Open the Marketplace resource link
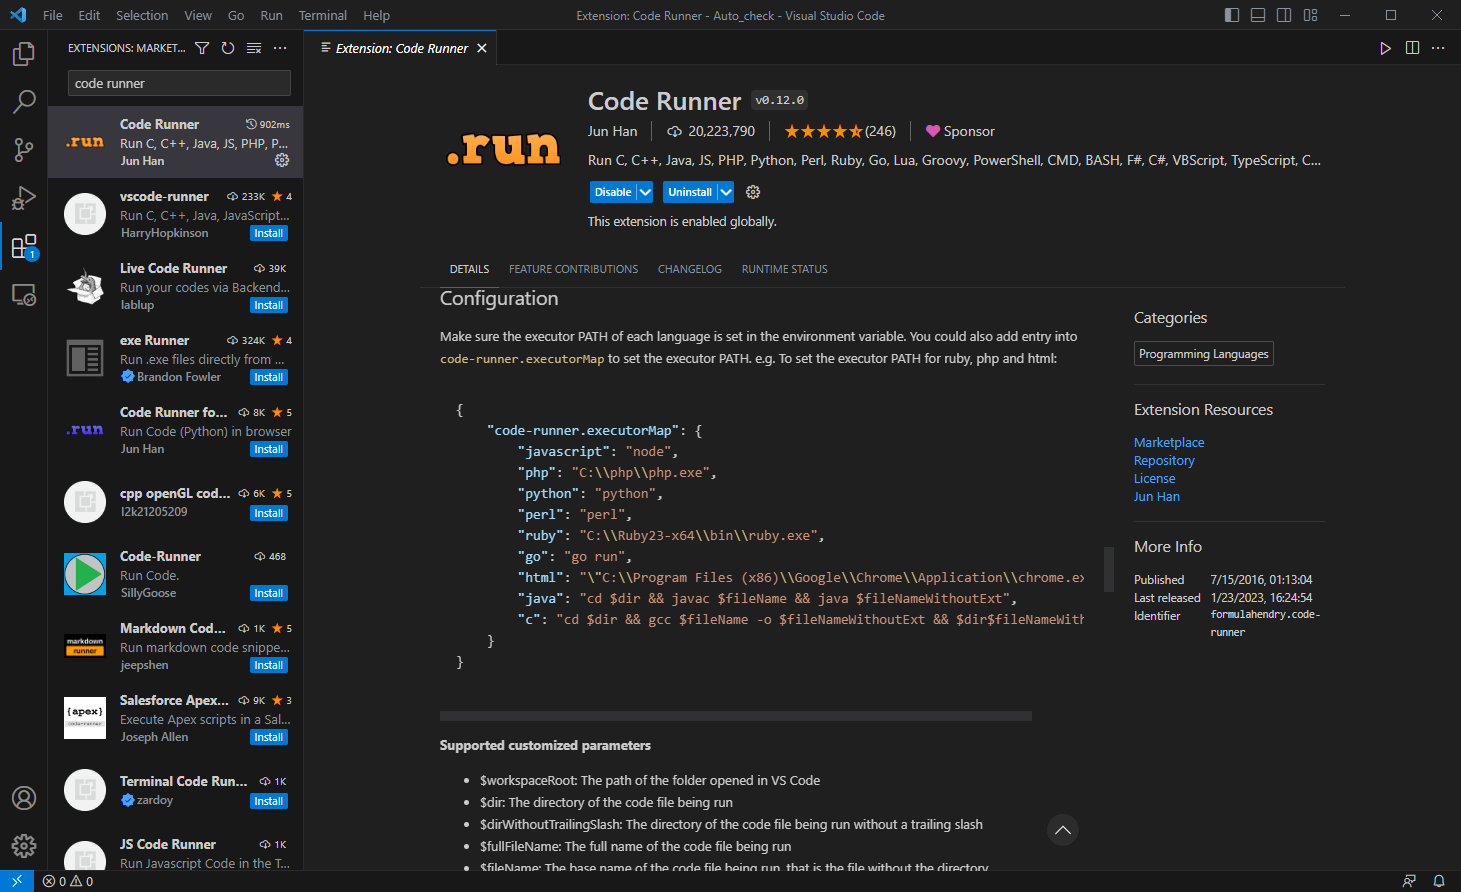 click(1169, 442)
